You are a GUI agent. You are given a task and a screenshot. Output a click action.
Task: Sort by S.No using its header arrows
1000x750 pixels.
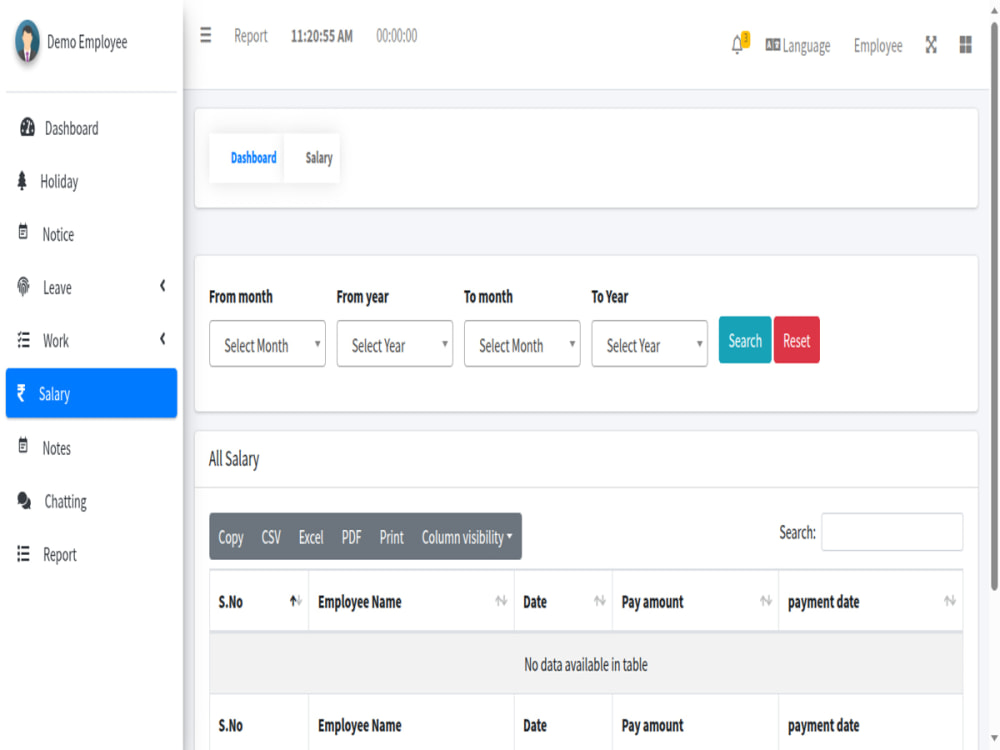tap(295, 601)
